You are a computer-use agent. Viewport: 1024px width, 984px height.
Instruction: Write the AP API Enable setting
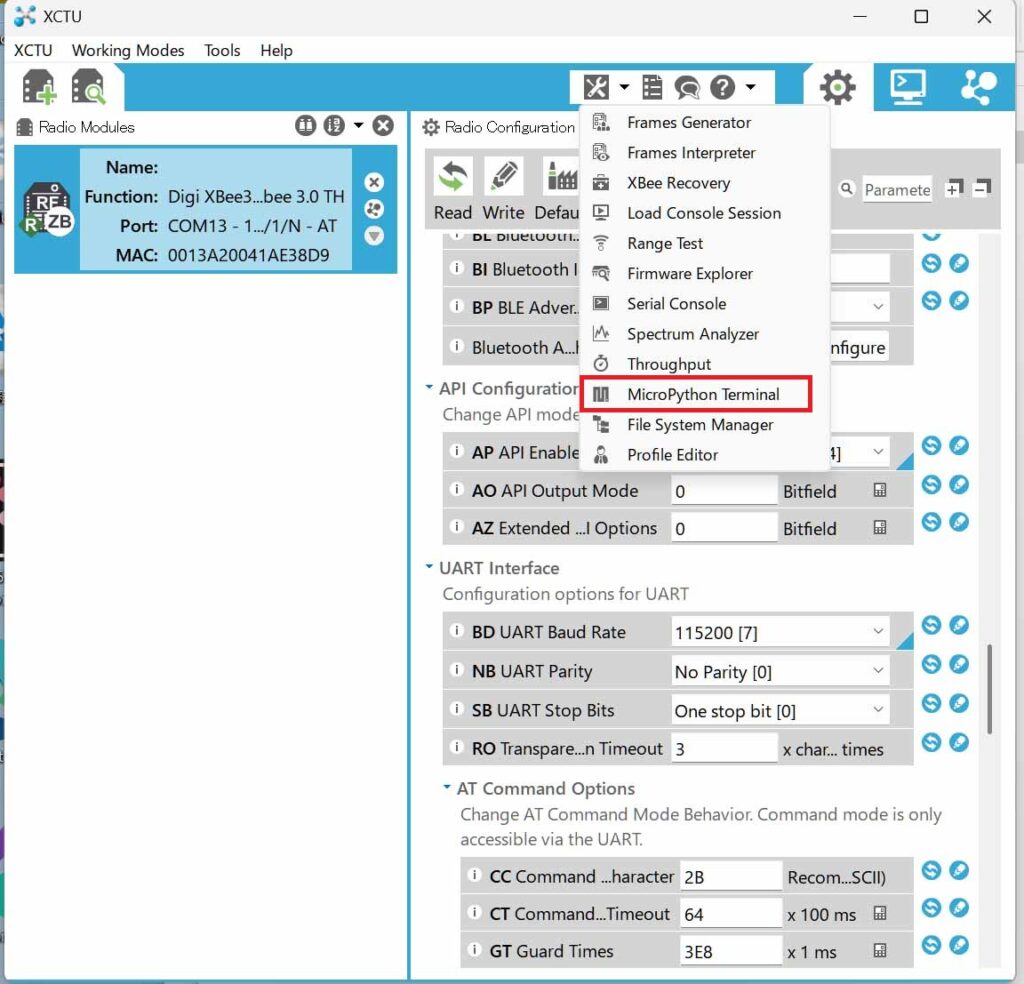959,446
